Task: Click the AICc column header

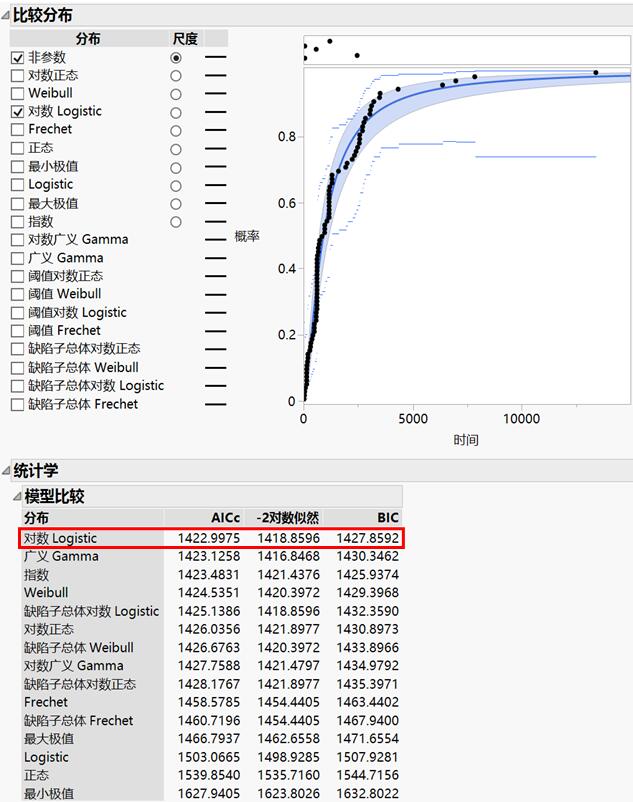Action: tap(225, 518)
